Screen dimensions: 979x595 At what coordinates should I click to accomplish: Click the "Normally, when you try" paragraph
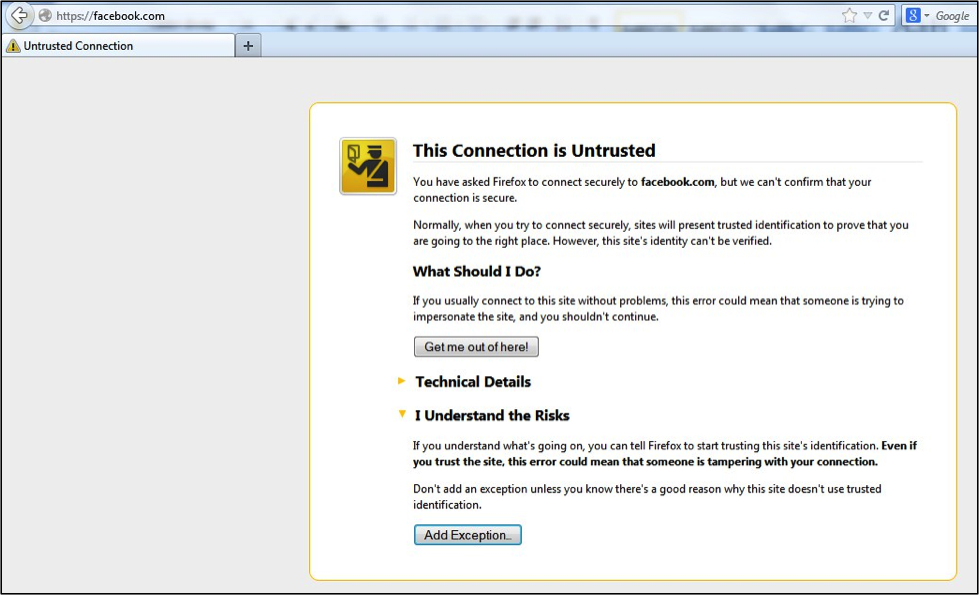click(661, 233)
